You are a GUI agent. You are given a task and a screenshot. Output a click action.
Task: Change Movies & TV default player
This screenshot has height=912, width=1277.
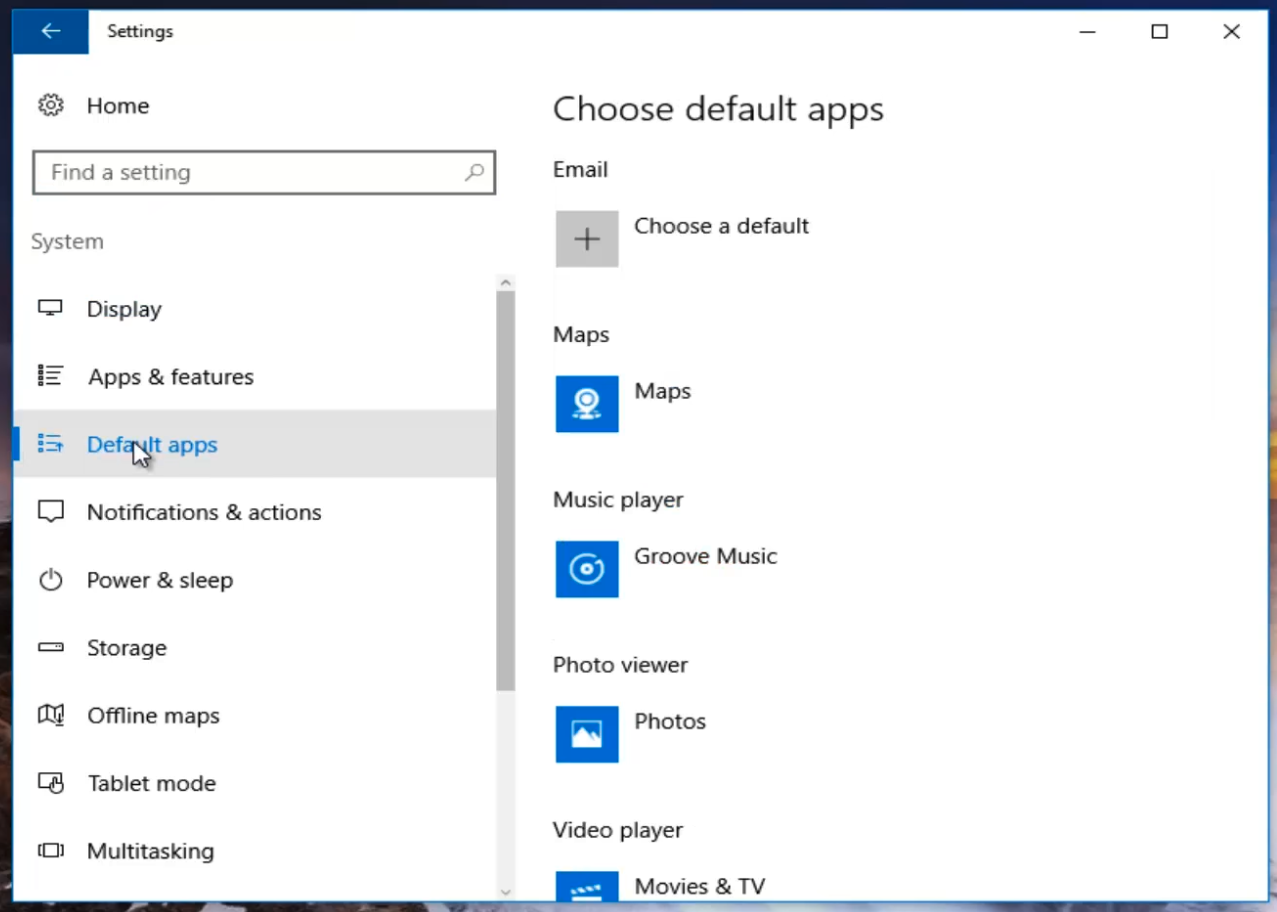(x=699, y=886)
